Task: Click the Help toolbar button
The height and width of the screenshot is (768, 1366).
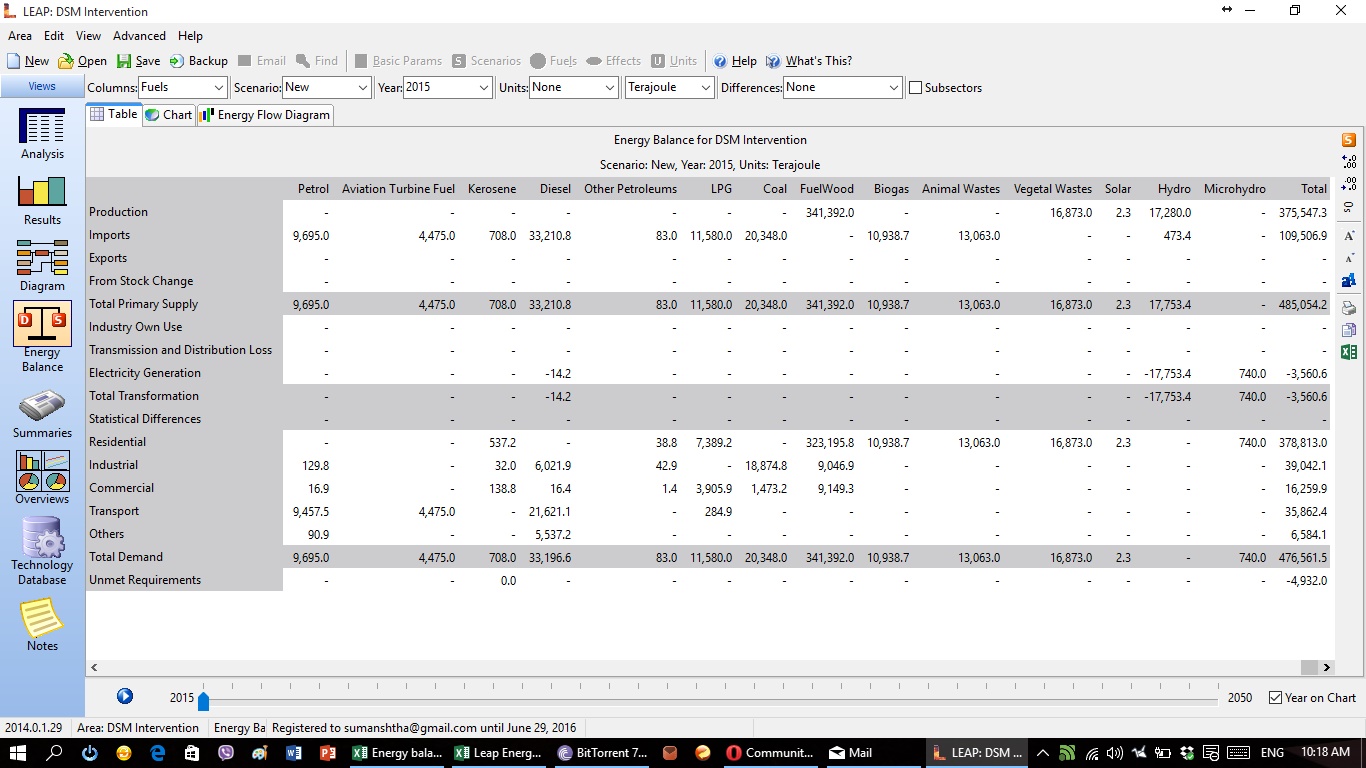Action: click(x=735, y=61)
